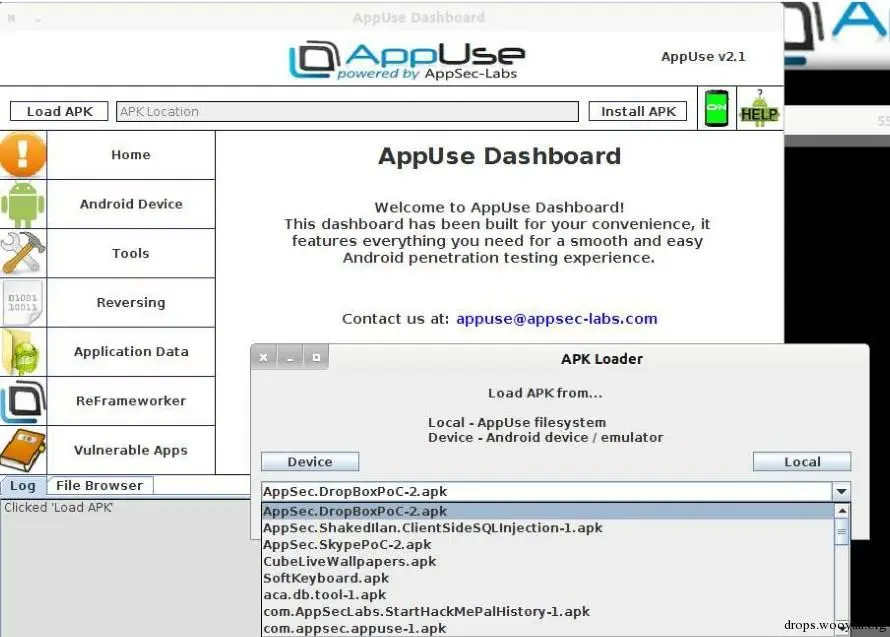This screenshot has height=637, width=890.
Task: Toggle the green phone ON device icon
Action: [716, 108]
